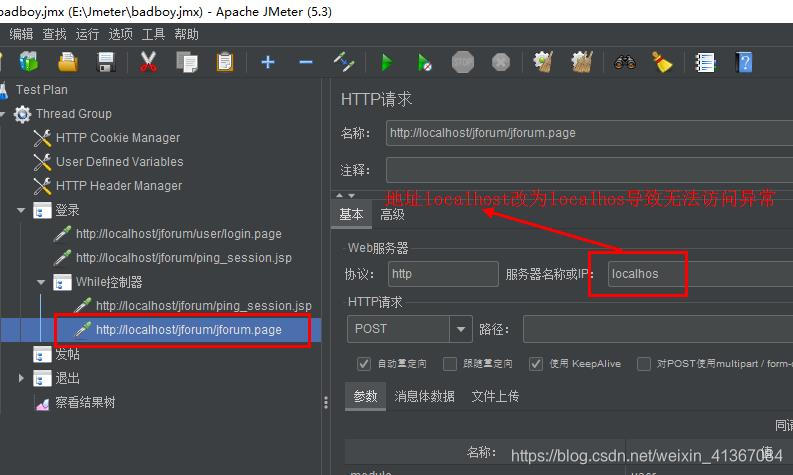Screen dimensions: 793x475
Task: Toggle 使用 KeepAlive checkbox
Action: point(536,364)
